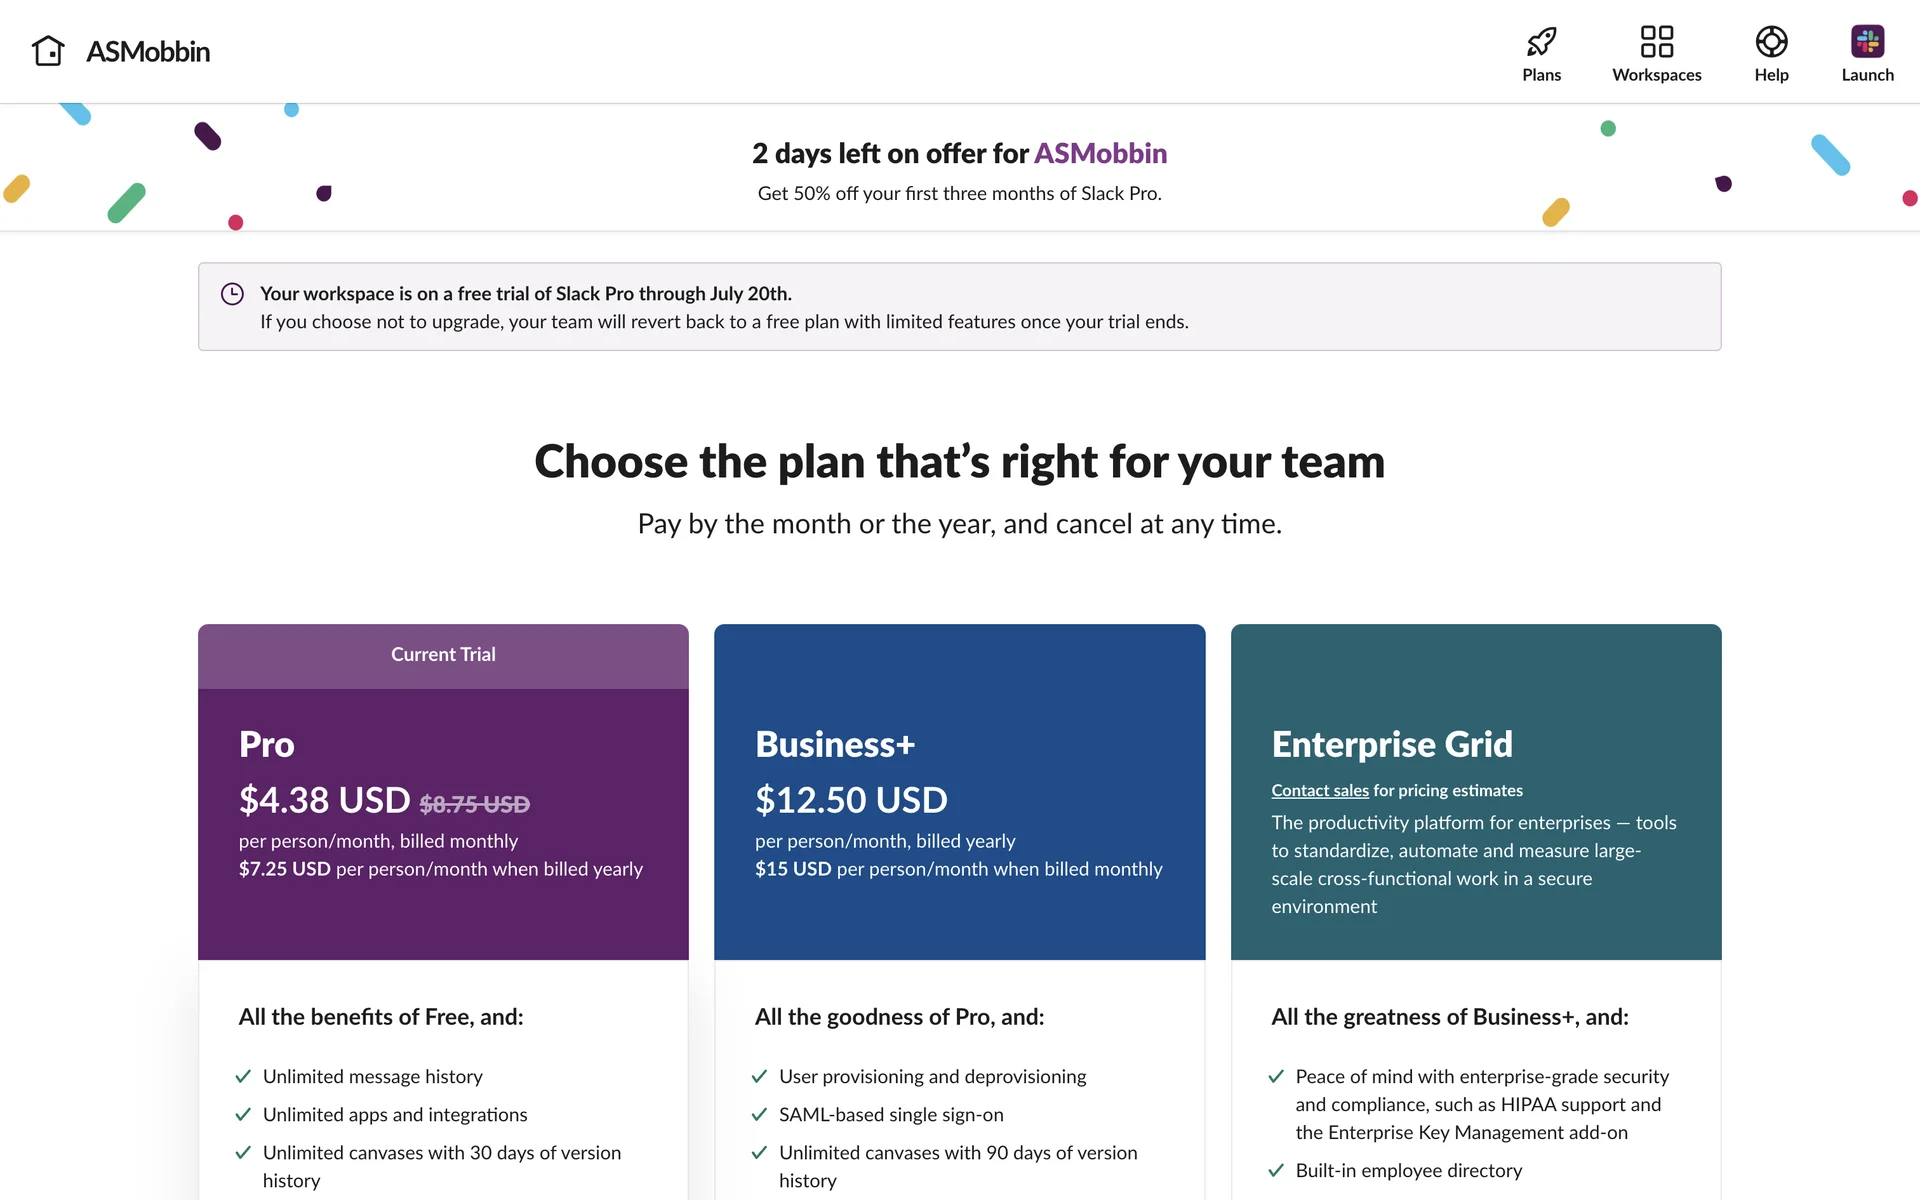Open Plans via the rocket icon
The width and height of the screenshot is (1920, 1200).
pos(1541,42)
